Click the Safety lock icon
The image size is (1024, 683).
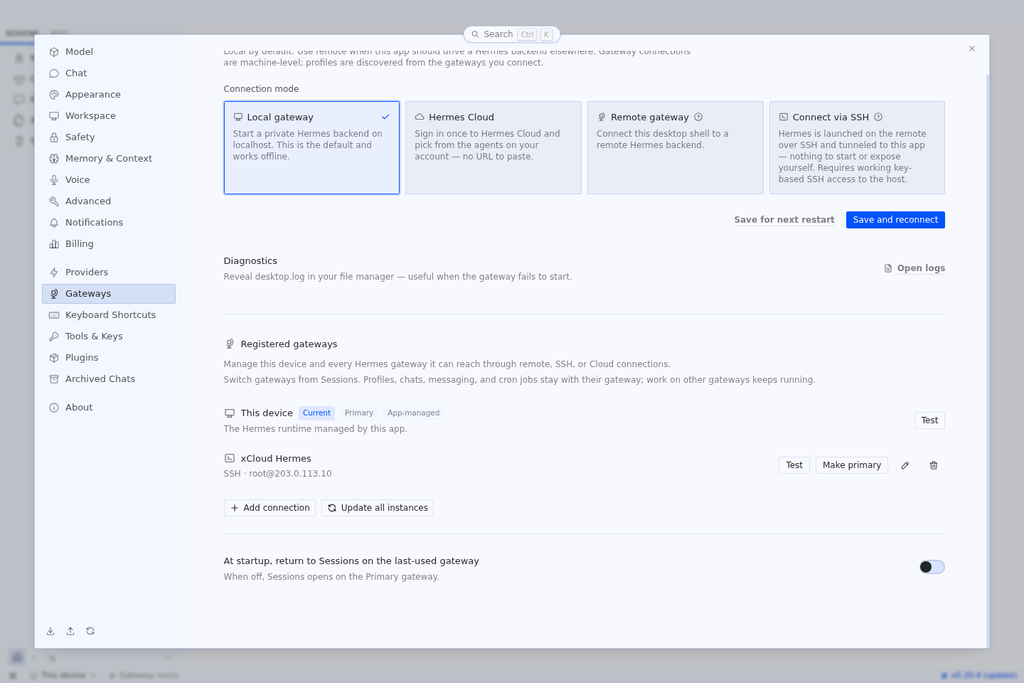click(x=54, y=137)
